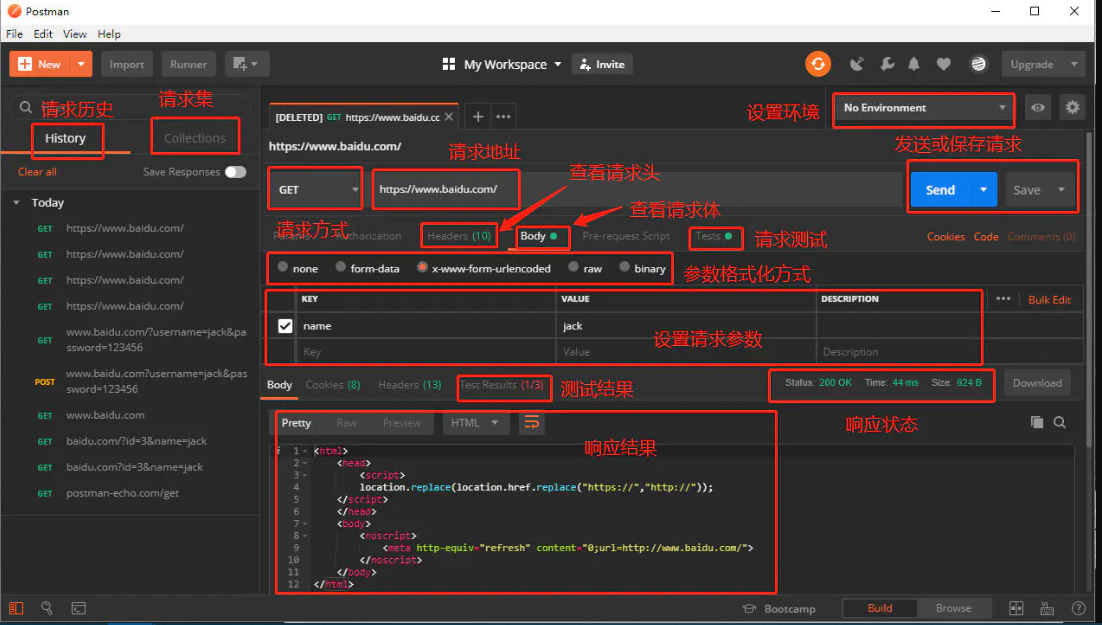1102x625 pixels.
Task: Click the Download response button
Action: click(x=1037, y=383)
